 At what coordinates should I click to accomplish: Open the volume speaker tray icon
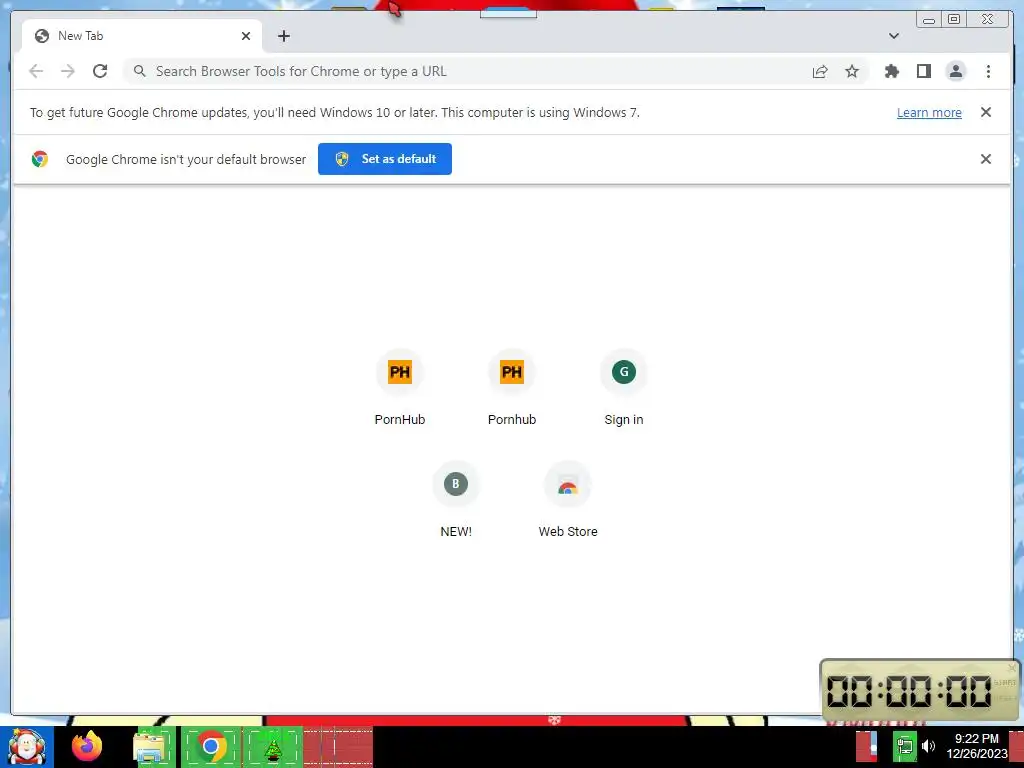[928, 746]
